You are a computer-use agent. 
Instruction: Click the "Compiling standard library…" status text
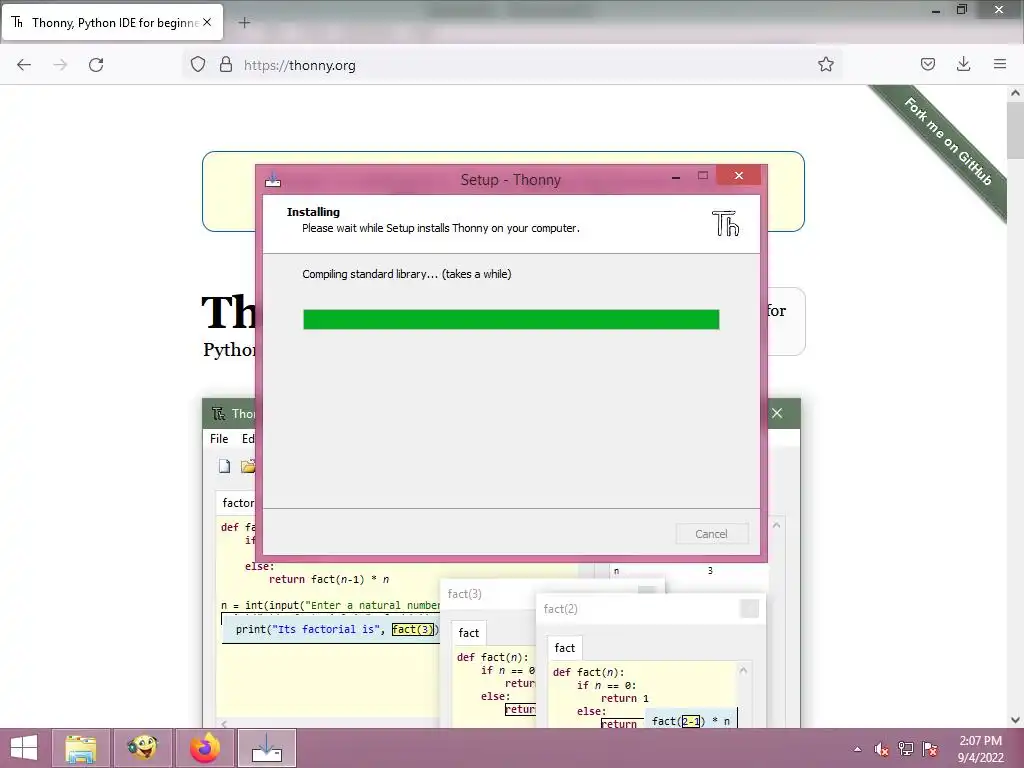click(407, 274)
